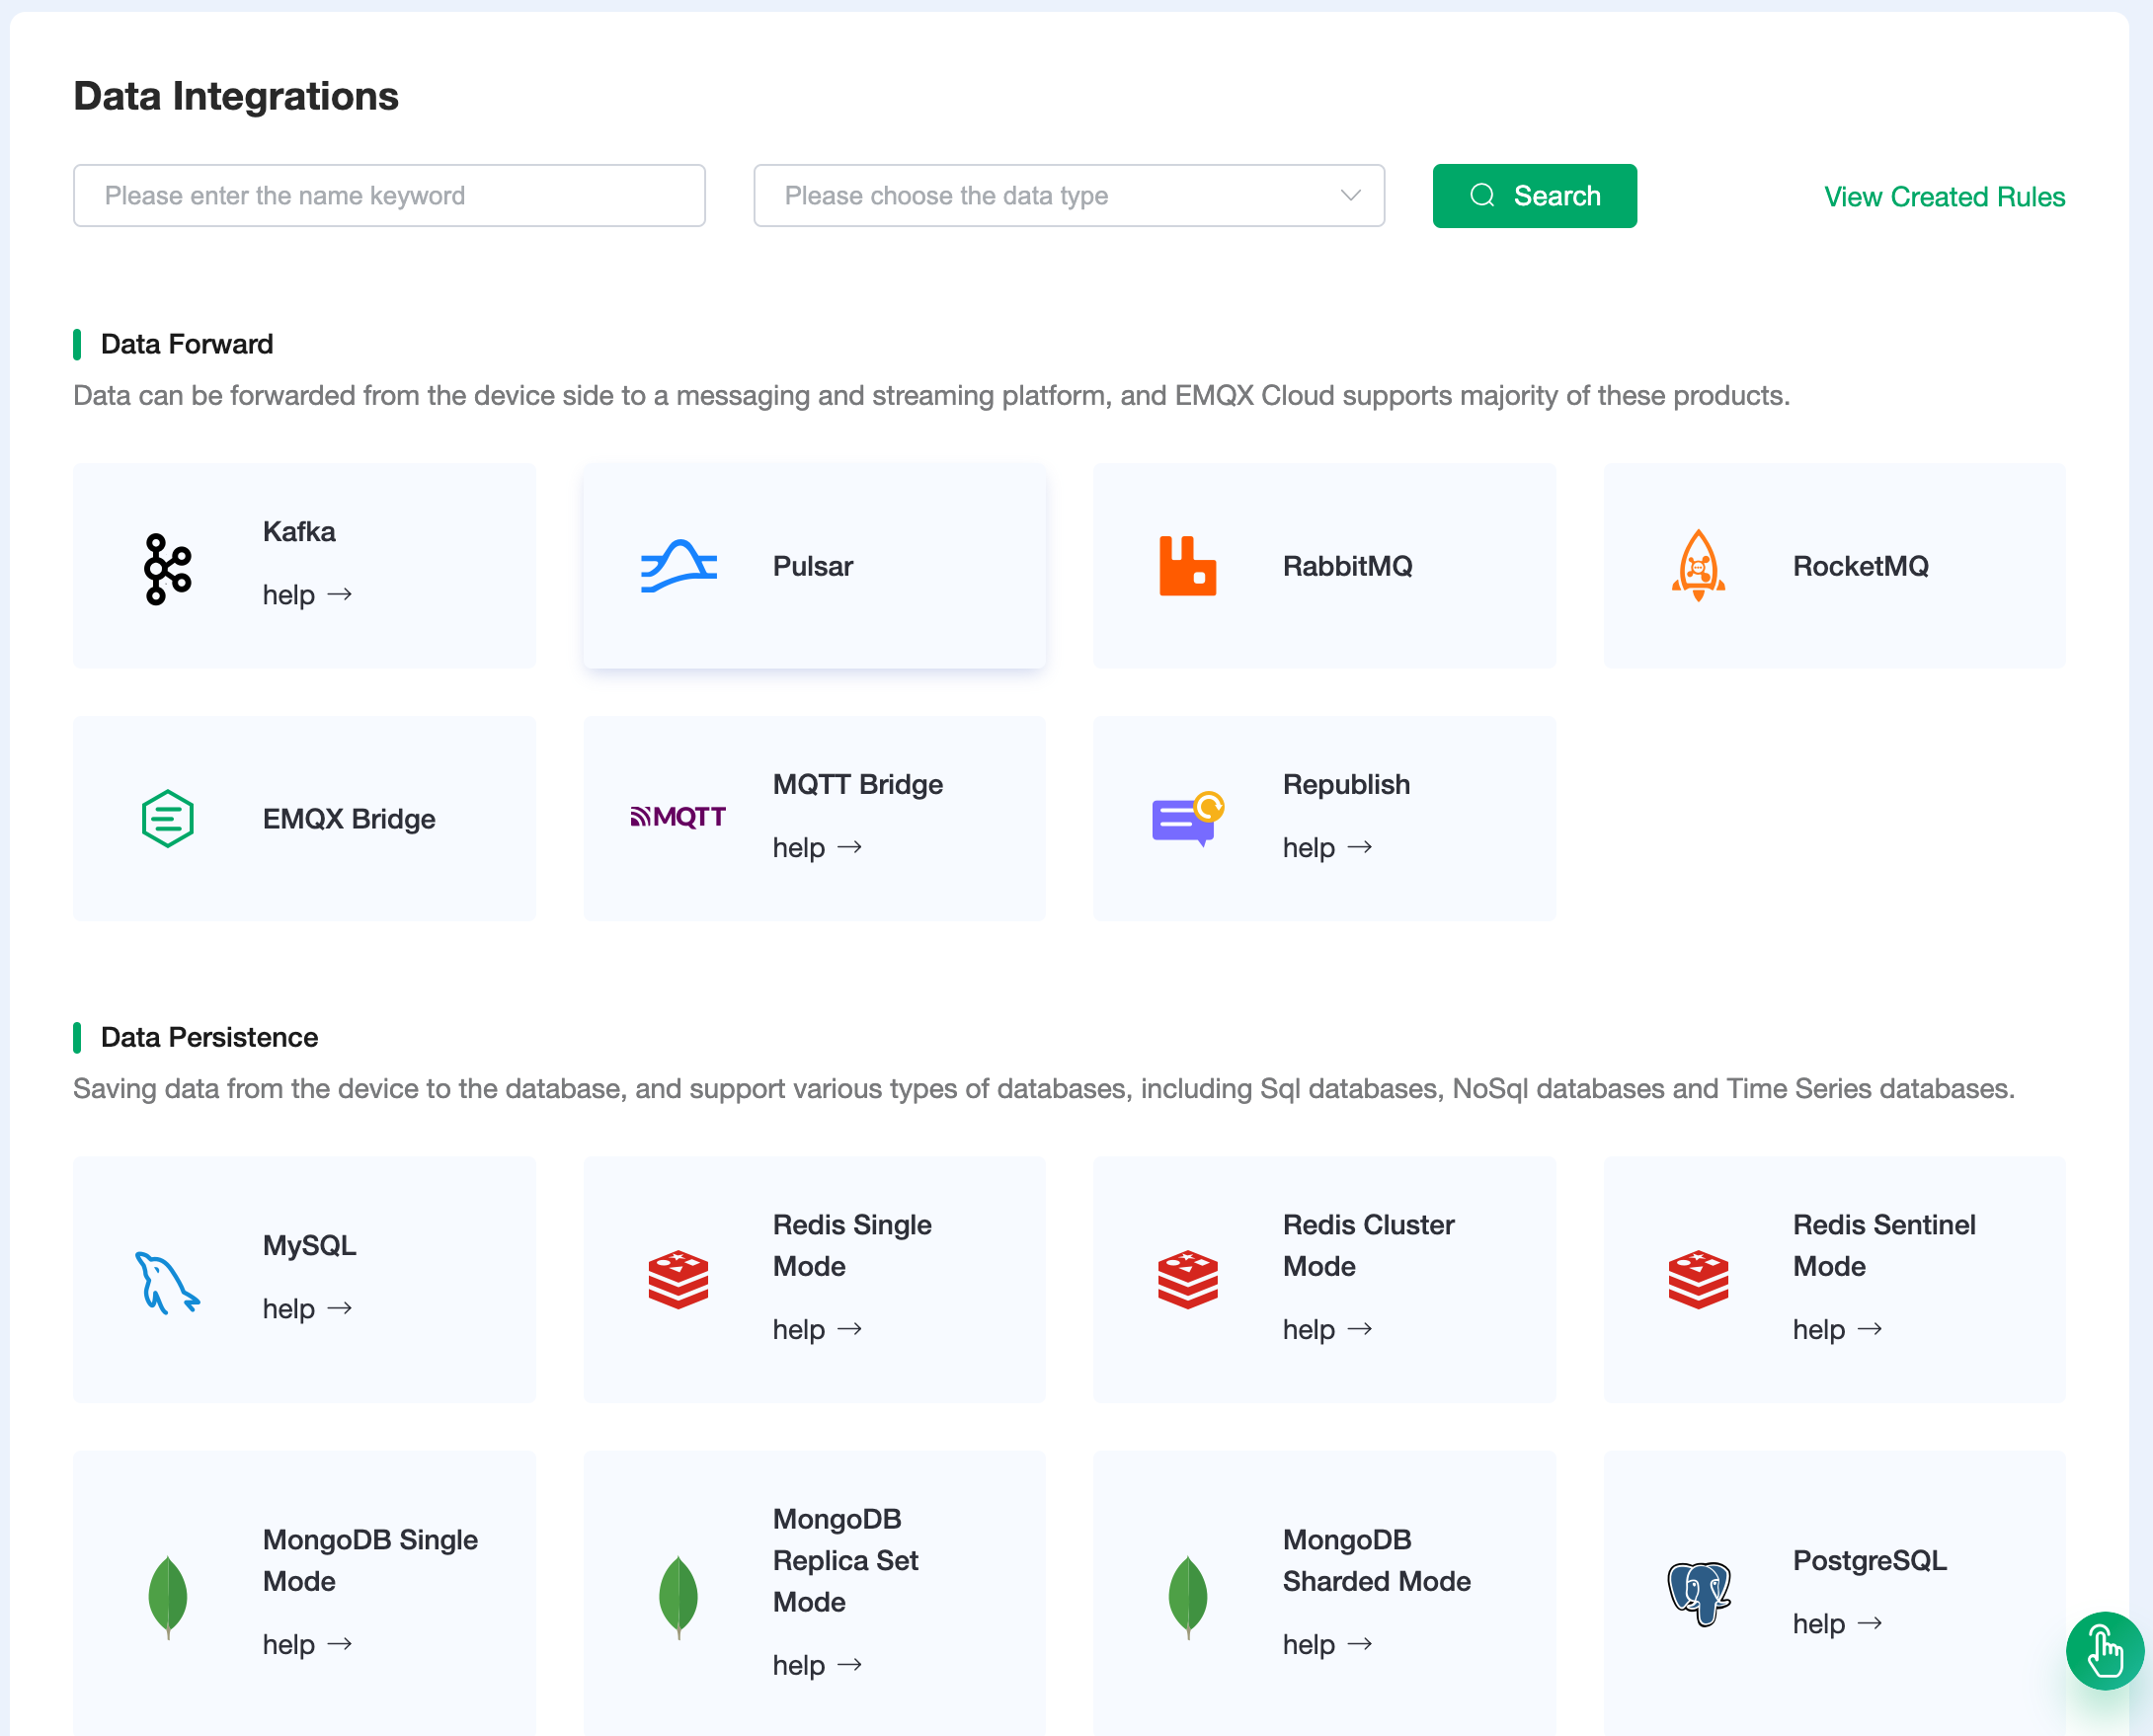Select the EMQX Bridge card title
2153x1736 pixels.
349,819
